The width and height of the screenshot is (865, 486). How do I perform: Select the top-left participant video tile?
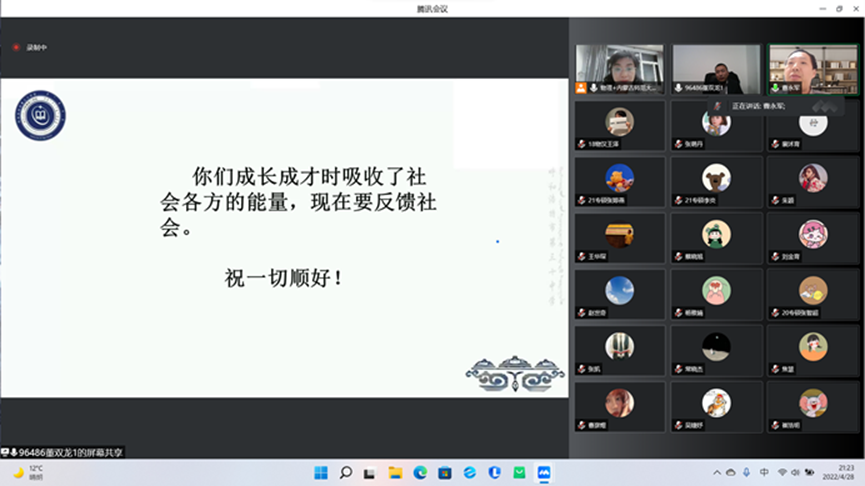pos(619,69)
